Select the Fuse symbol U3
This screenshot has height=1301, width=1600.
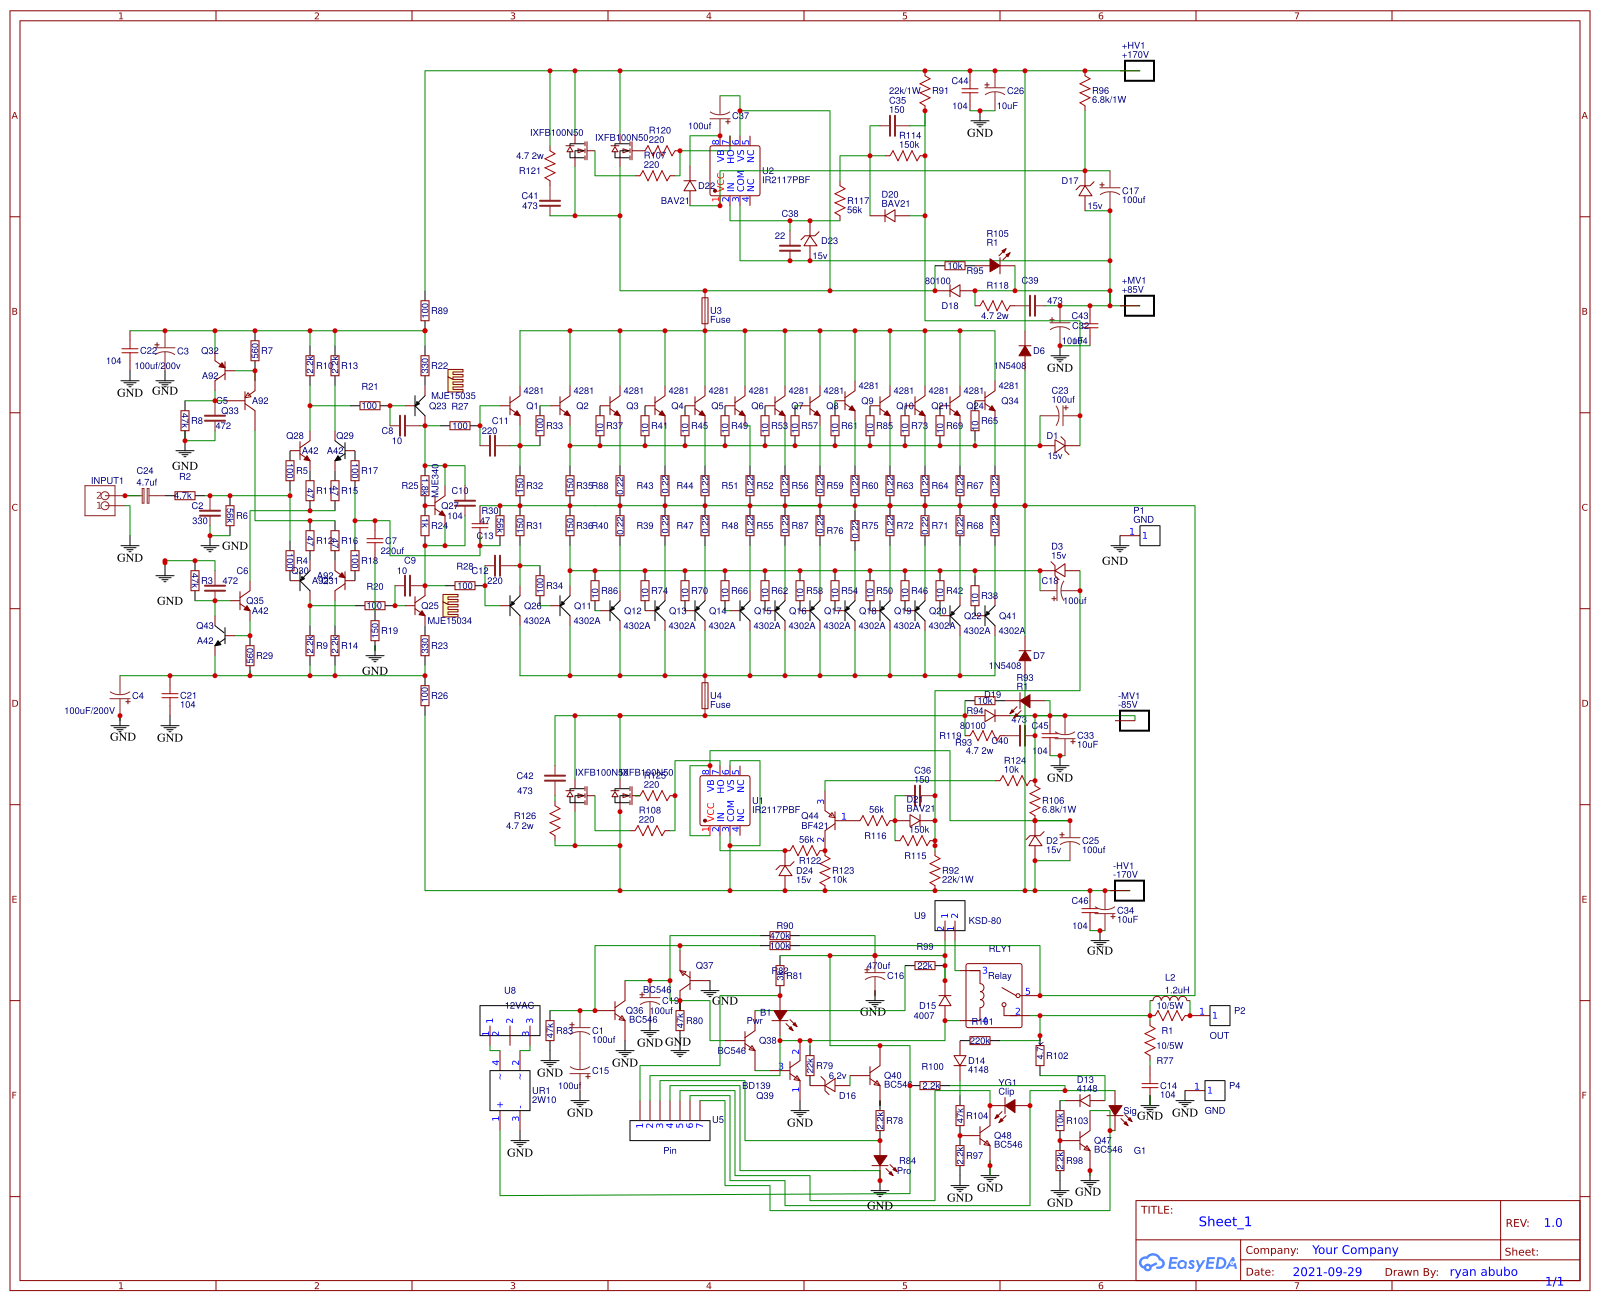point(706,312)
